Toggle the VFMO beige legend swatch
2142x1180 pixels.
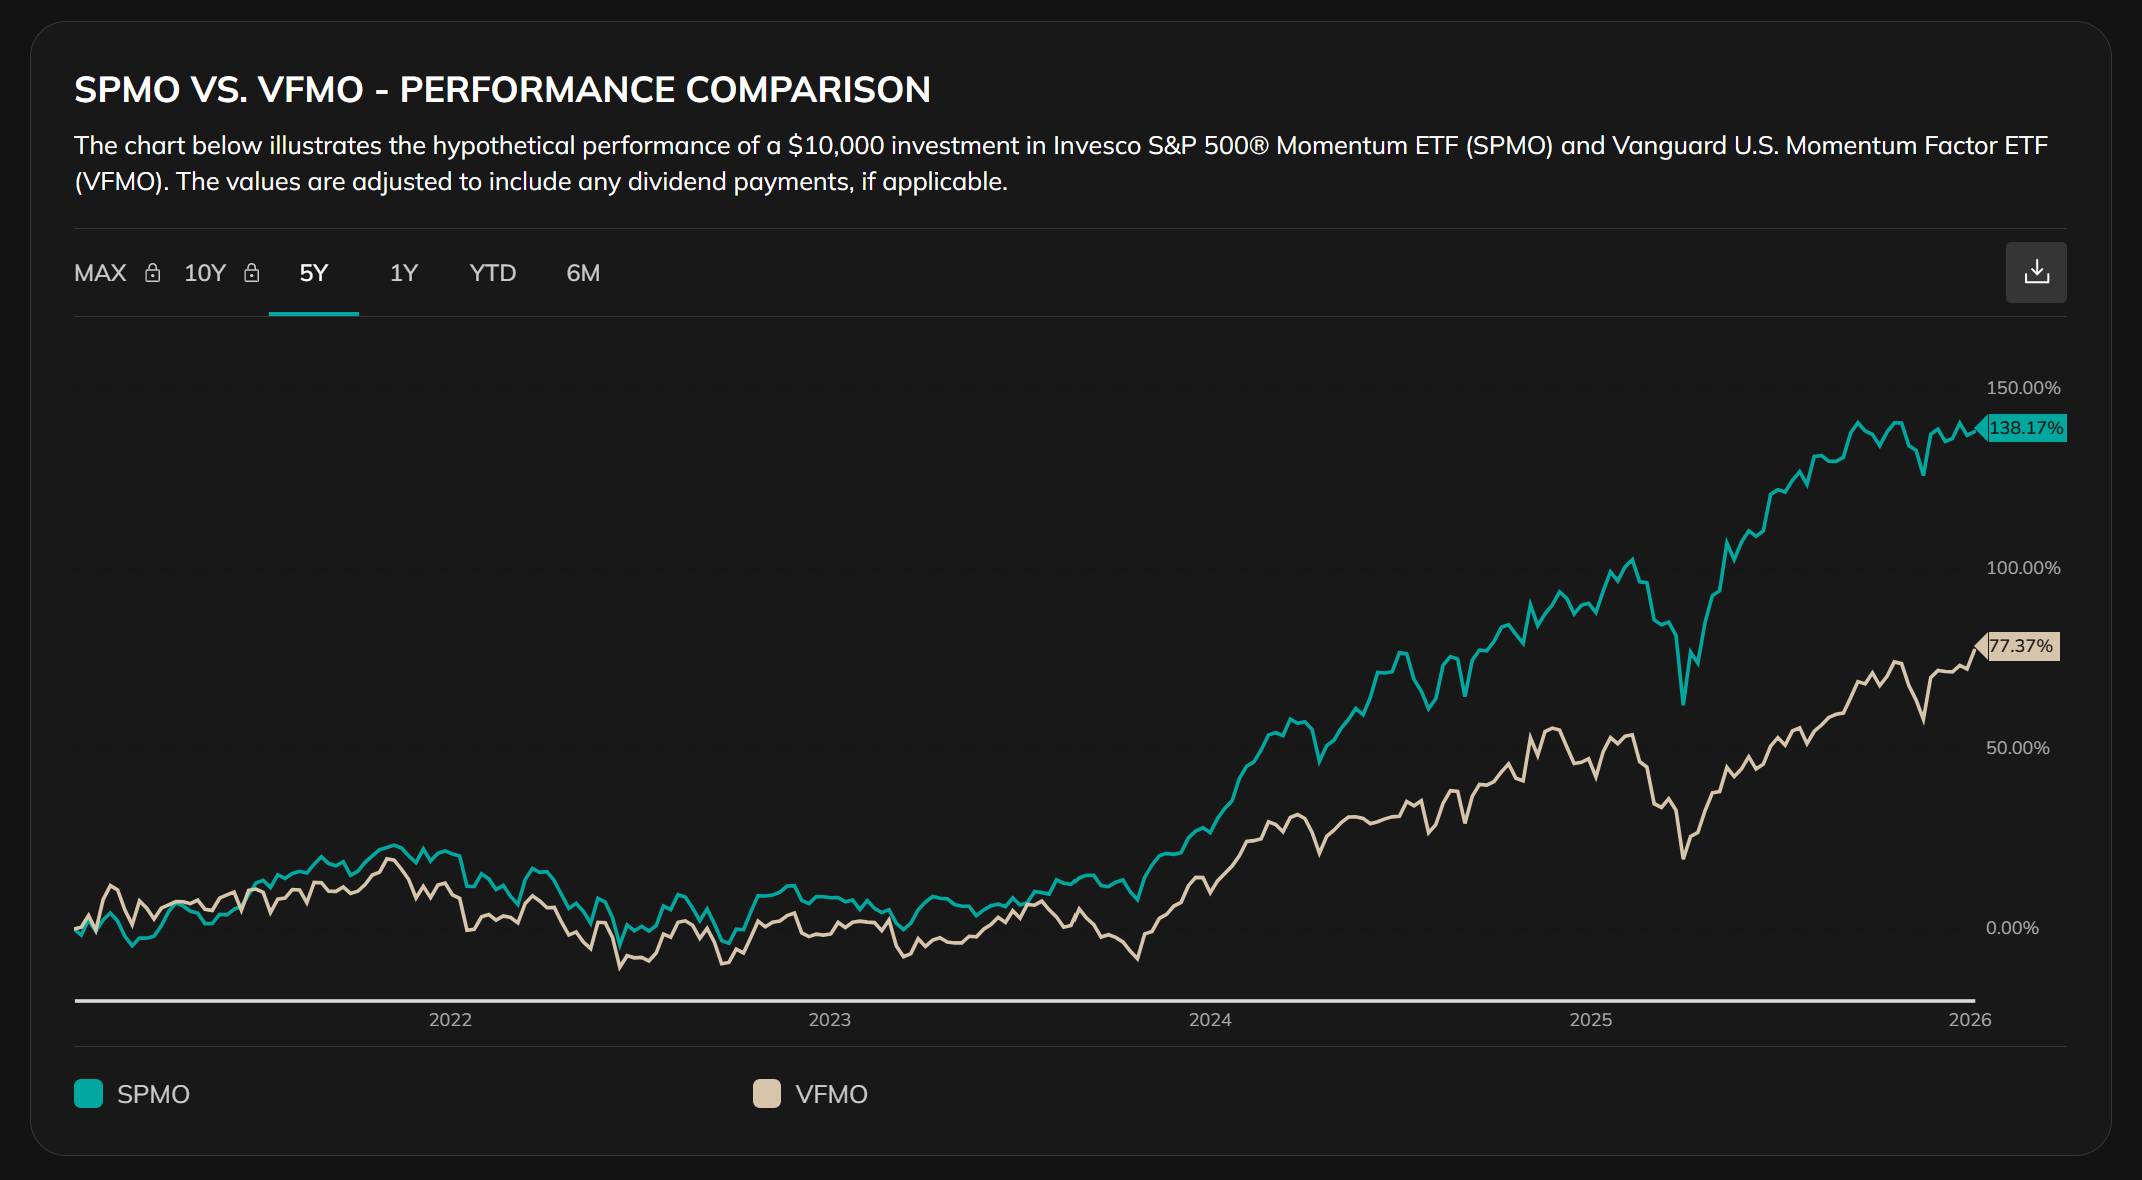[x=766, y=1093]
